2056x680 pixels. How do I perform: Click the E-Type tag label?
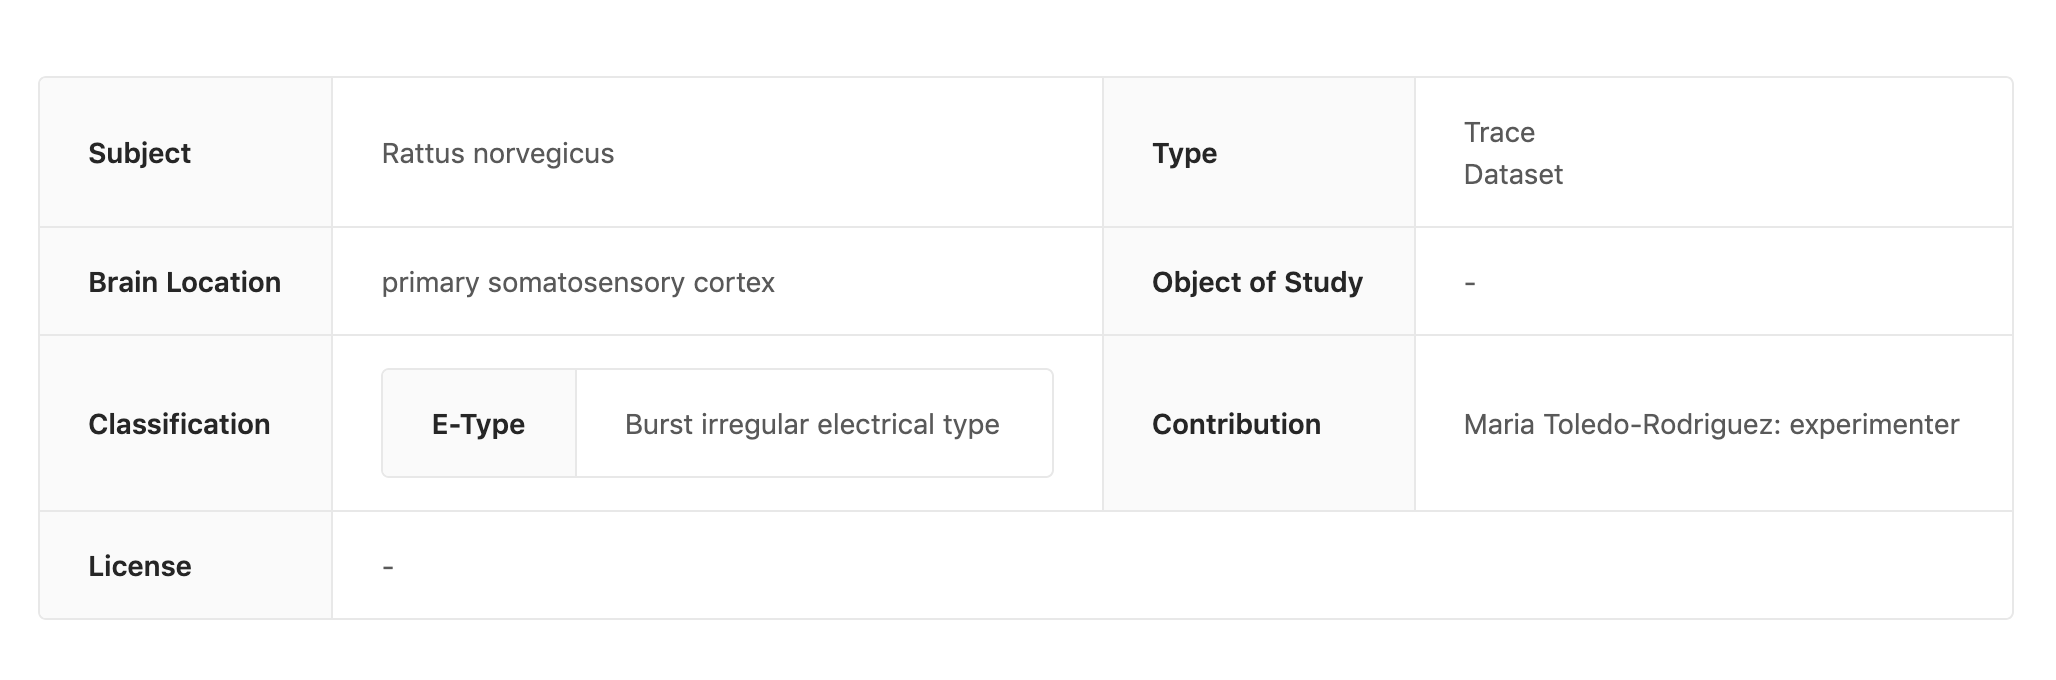point(478,424)
